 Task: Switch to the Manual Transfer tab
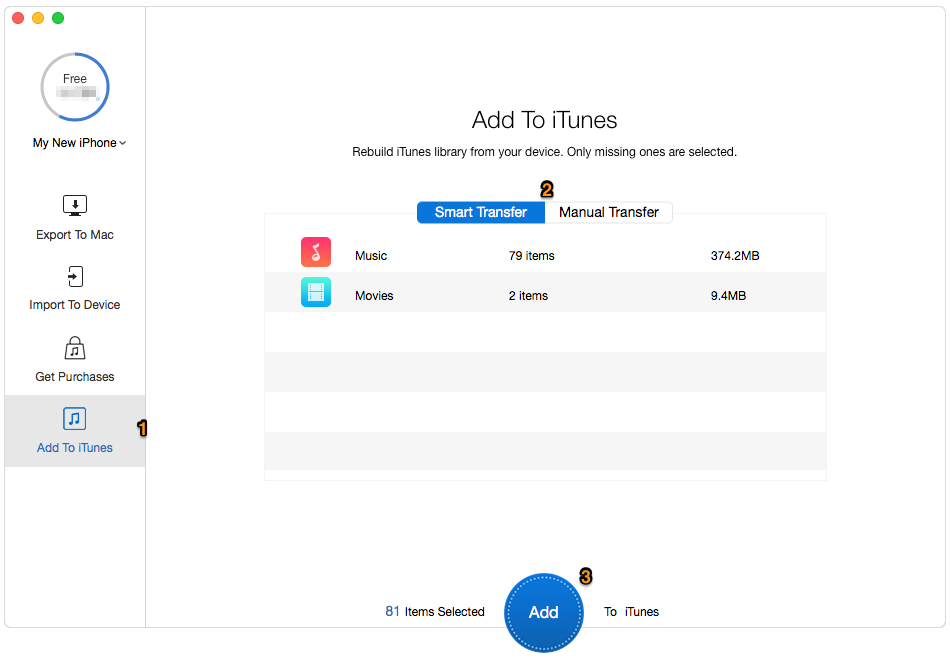click(608, 212)
